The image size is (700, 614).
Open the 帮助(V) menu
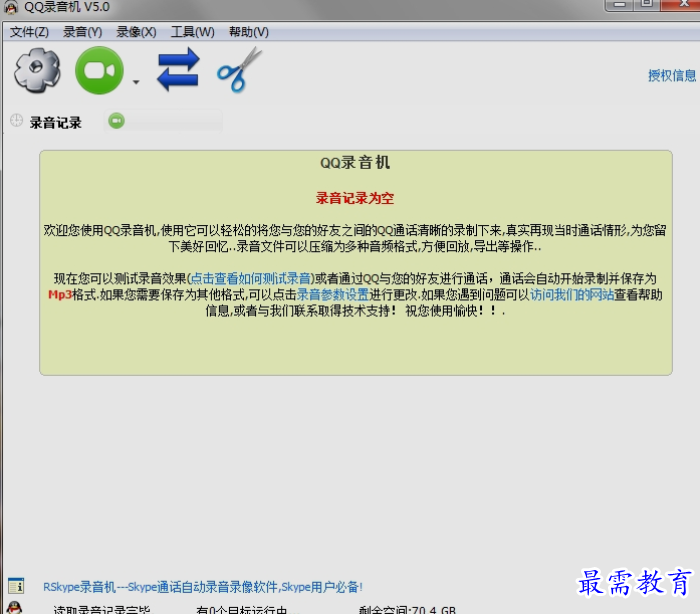point(249,32)
